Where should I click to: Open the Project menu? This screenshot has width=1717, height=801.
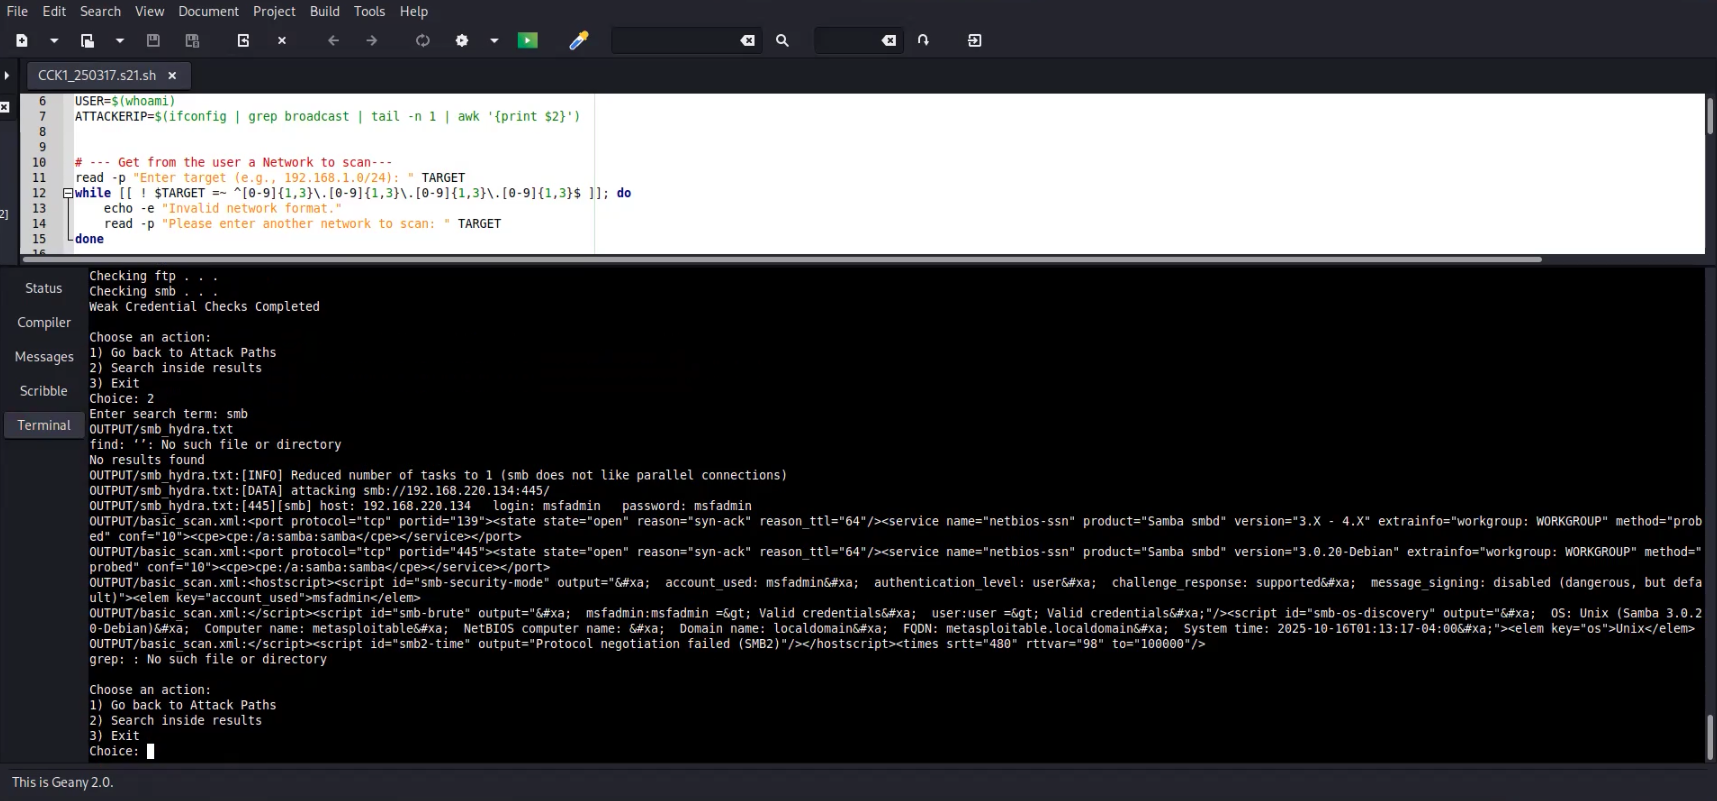pos(274,11)
